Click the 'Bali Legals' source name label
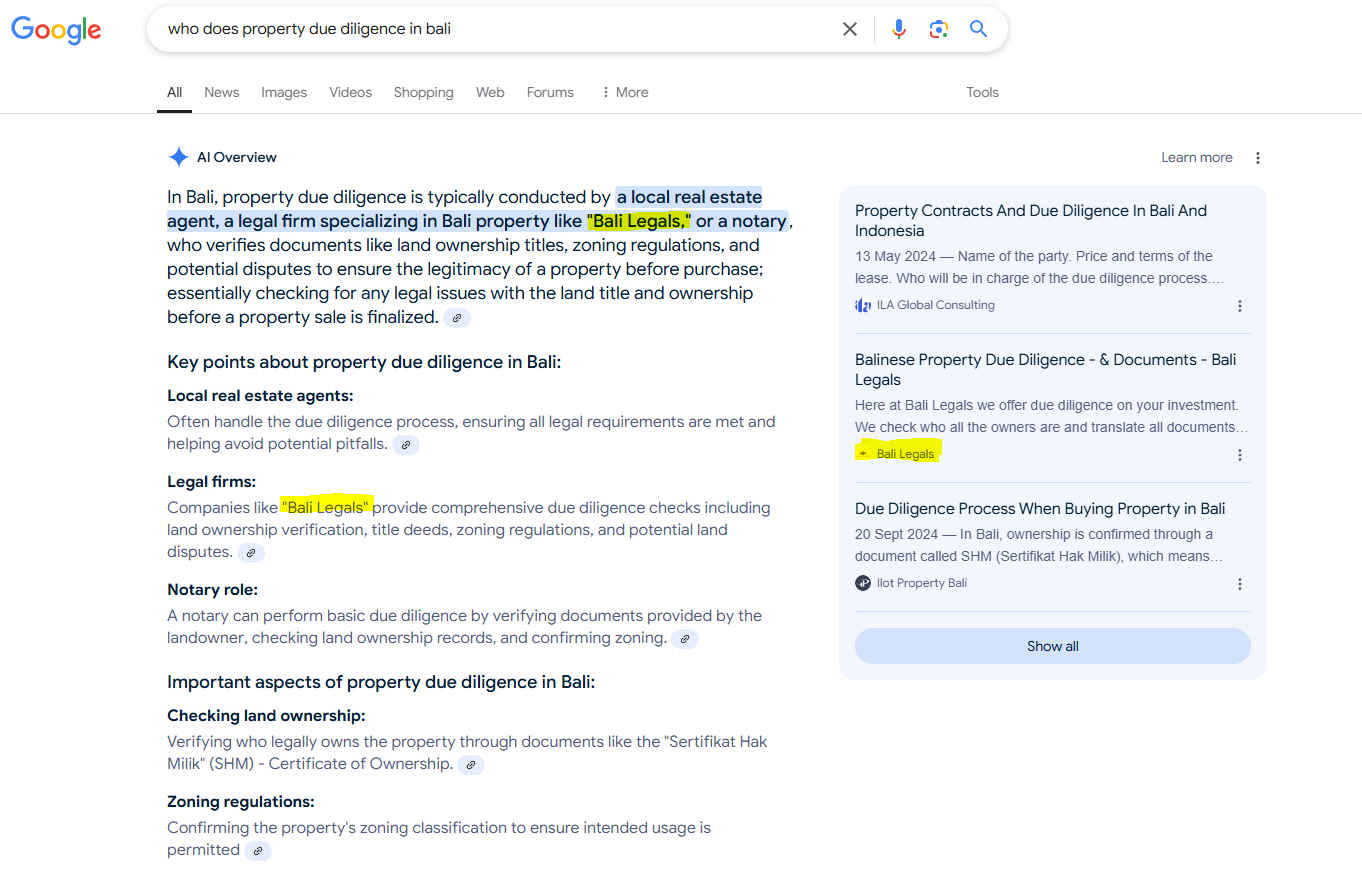This screenshot has height=870, width=1362. [x=905, y=454]
